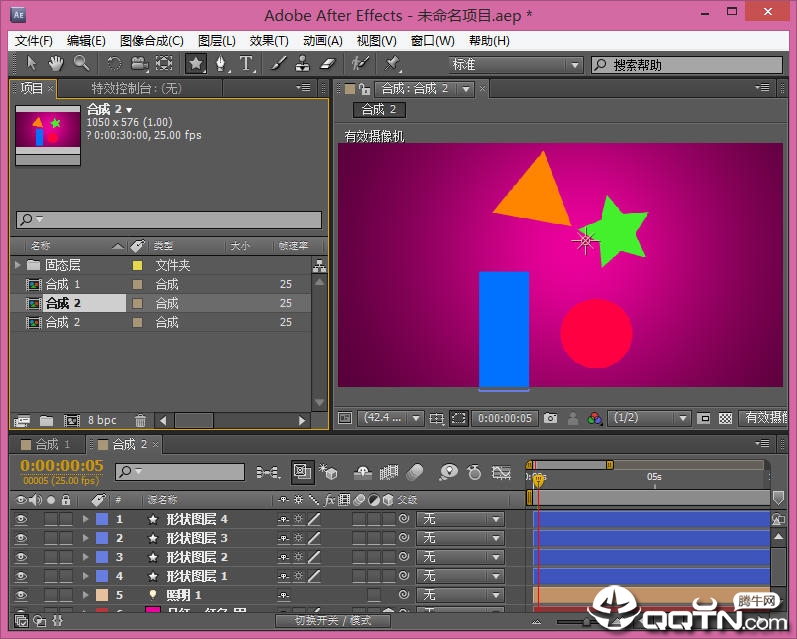797x639 pixels.
Task: Toggle visibility of 照明 1 light layer
Action: 20,595
